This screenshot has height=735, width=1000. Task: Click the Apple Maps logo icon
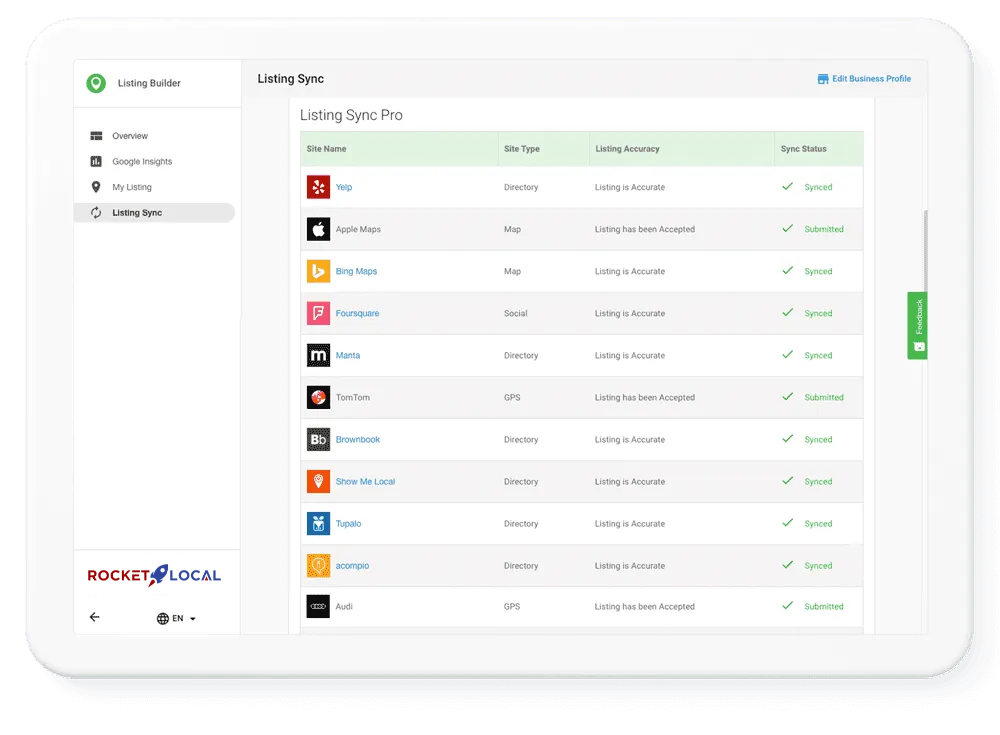coord(318,229)
